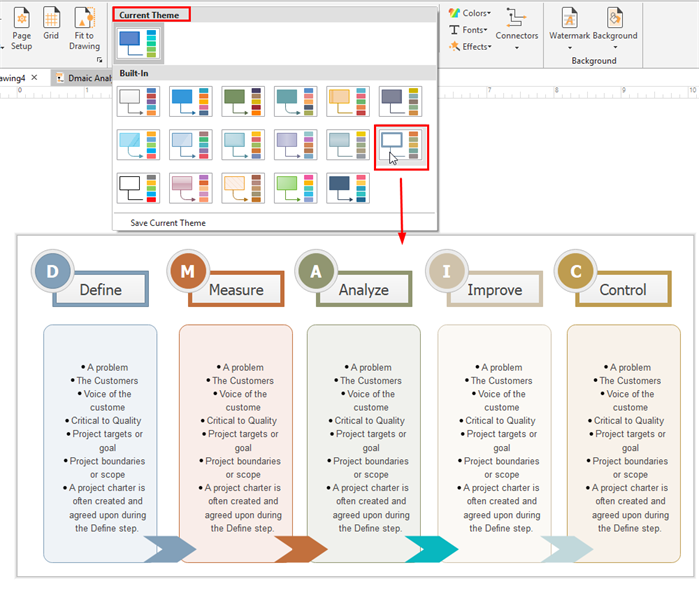This screenshot has height=600, width=699.
Task: Select the Analyze title box
Action: [x=364, y=289]
